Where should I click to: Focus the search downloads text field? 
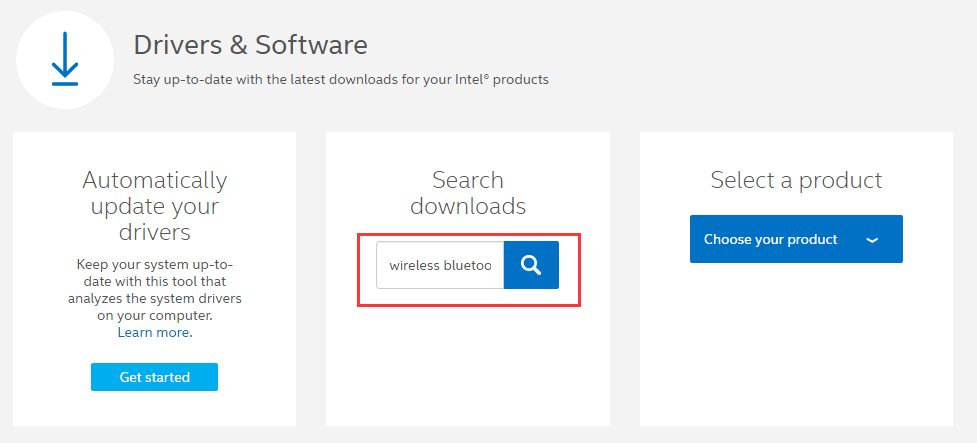click(440, 265)
